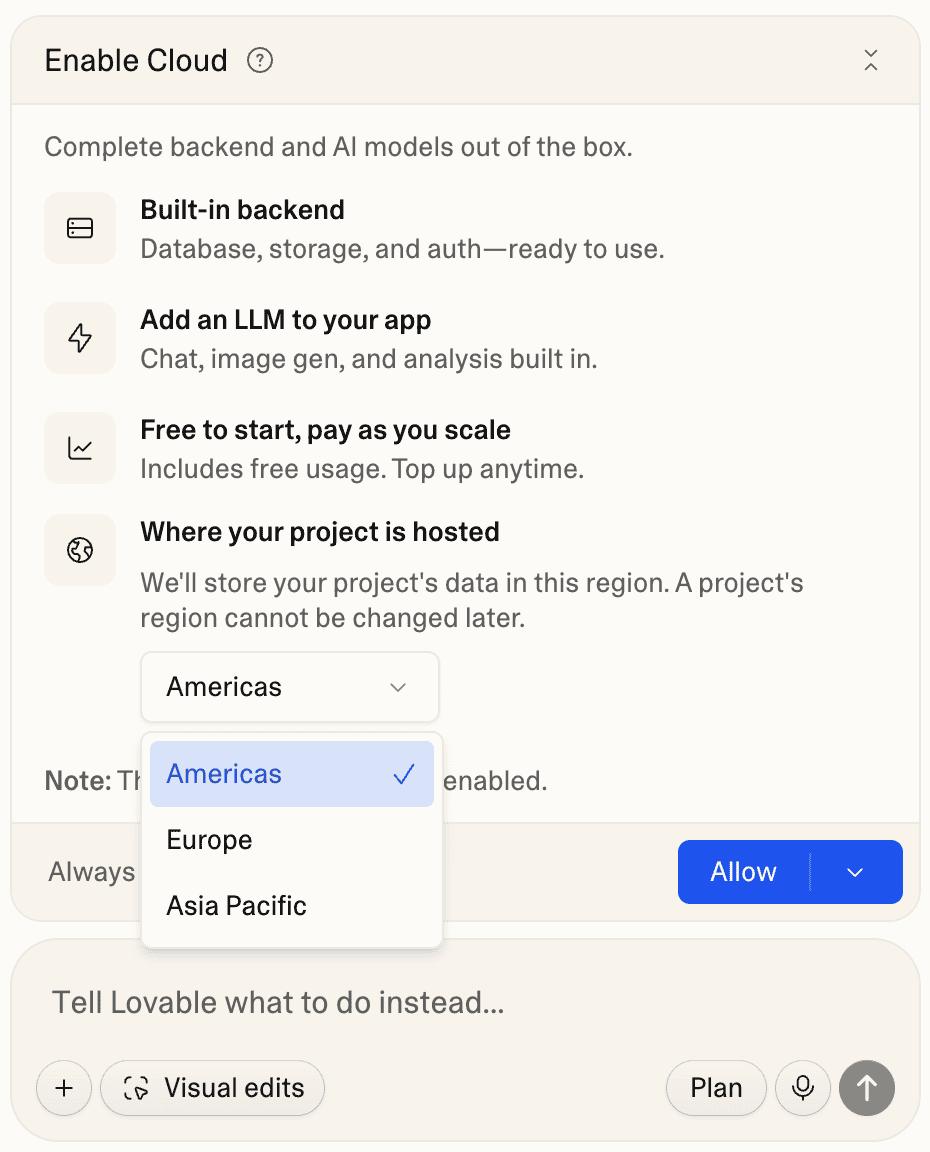Select the lightning bolt LLM icon
930x1152 pixels.
[79, 338]
